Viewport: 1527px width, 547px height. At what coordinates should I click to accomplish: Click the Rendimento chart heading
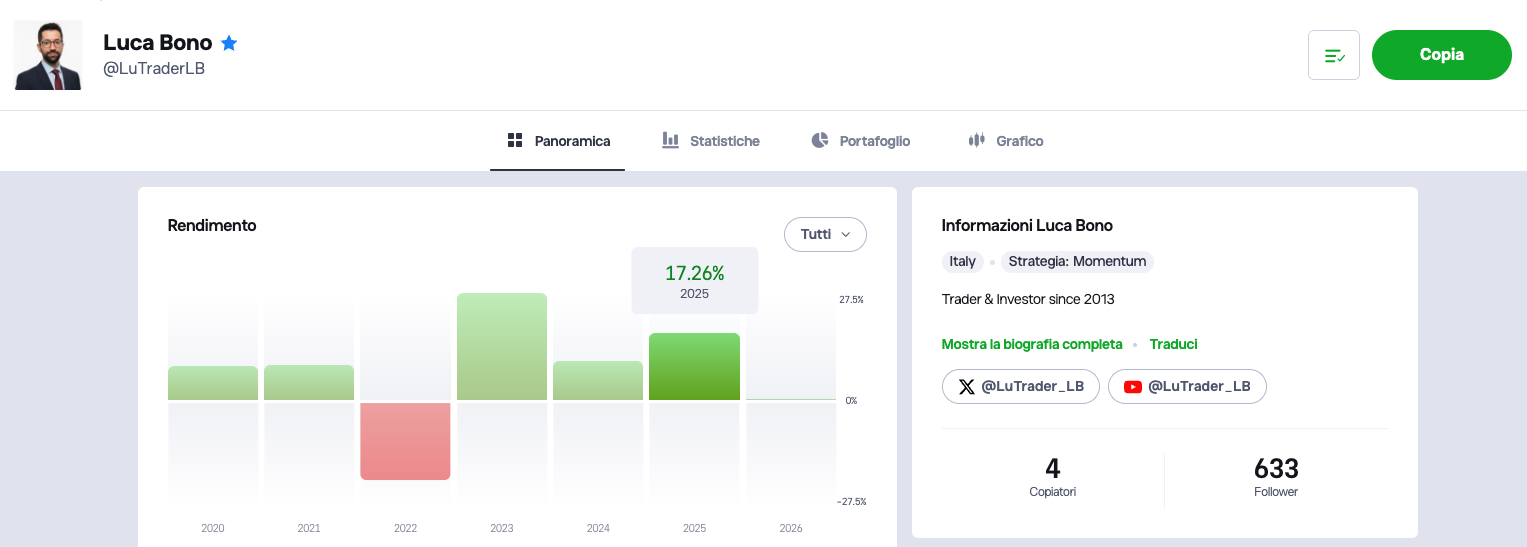(x=212, y=225)
